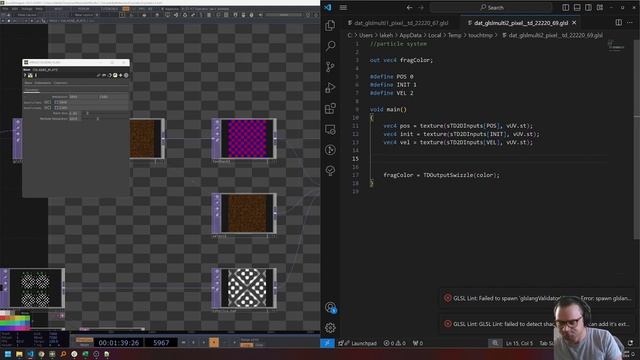Open File menu in TouchDesigner
Viewport: 640px width, 360px height.
[6, 9]
